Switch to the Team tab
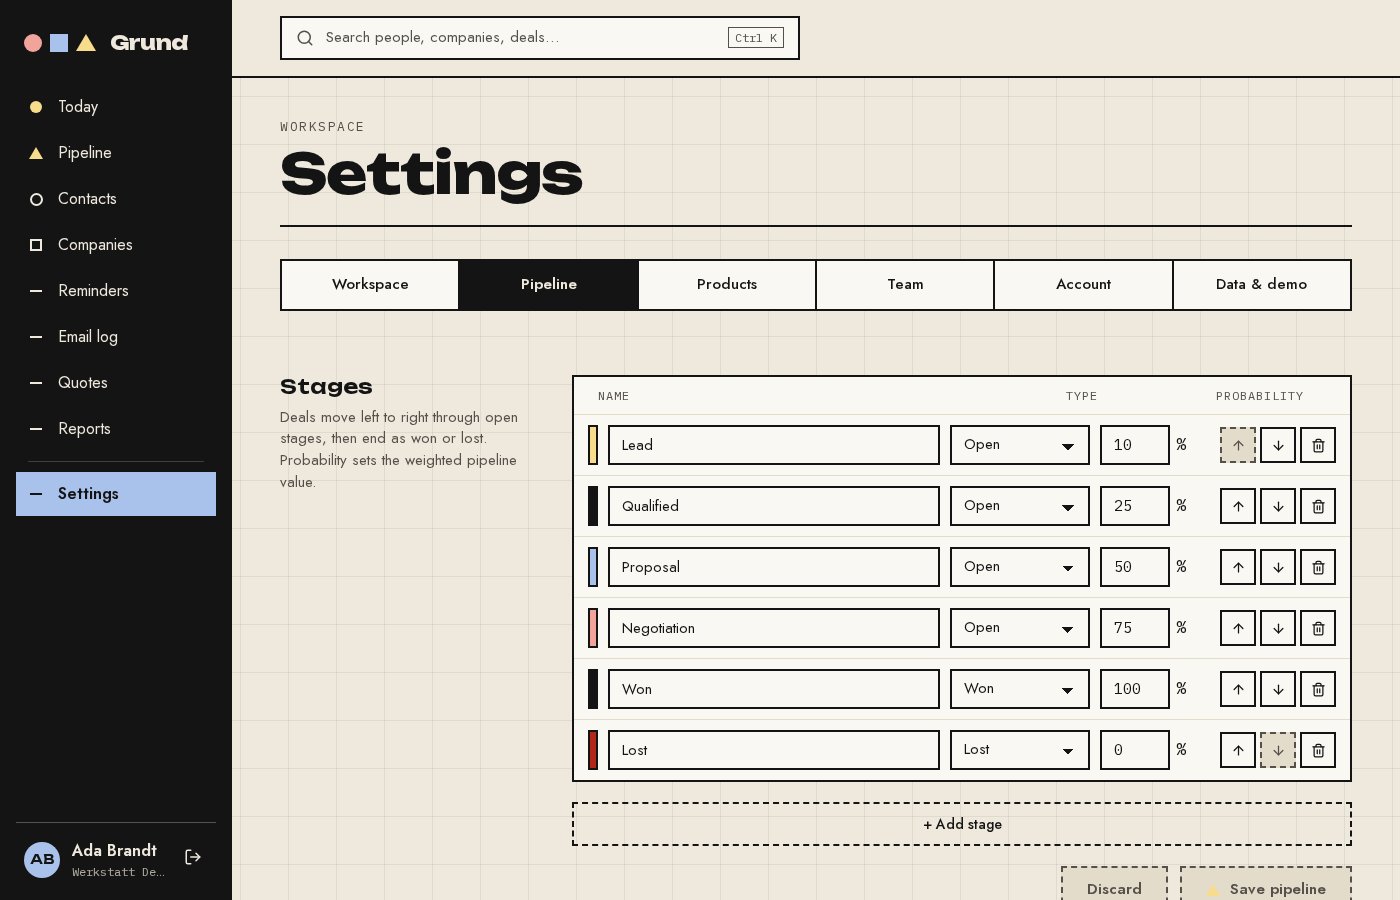 [905, 285]
